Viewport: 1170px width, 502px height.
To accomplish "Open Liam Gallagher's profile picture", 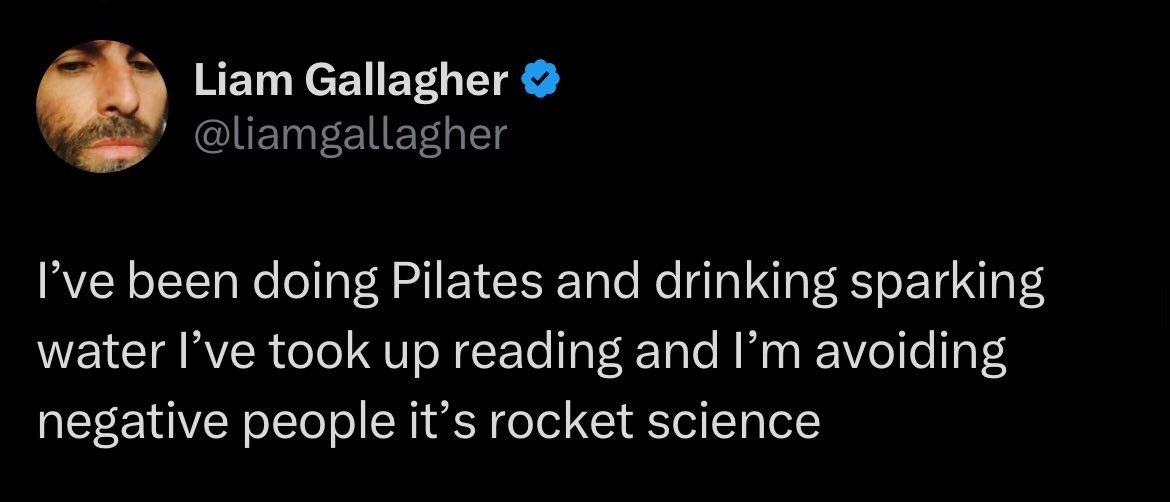I will tap(101, 108).
